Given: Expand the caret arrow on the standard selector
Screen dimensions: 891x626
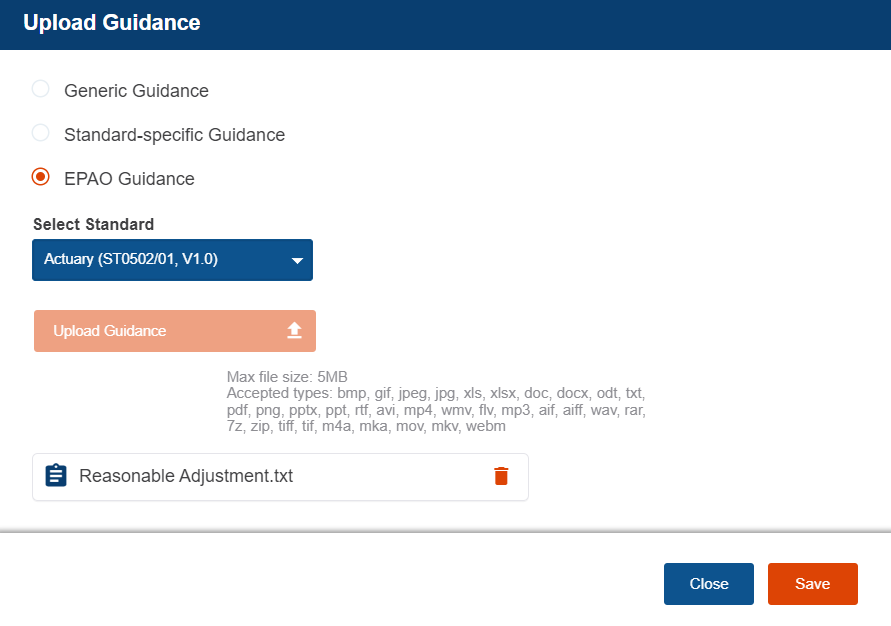Looking at the screenshot, I should (x=297, y=261).
